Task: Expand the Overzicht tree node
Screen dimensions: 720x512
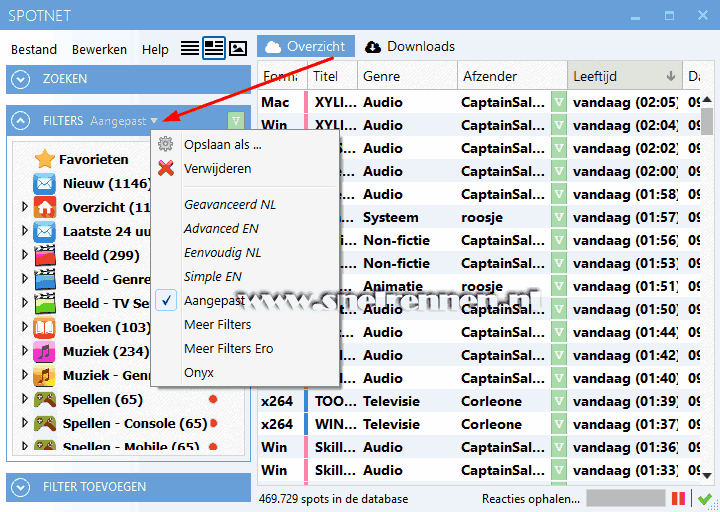Action: point(25,208)
